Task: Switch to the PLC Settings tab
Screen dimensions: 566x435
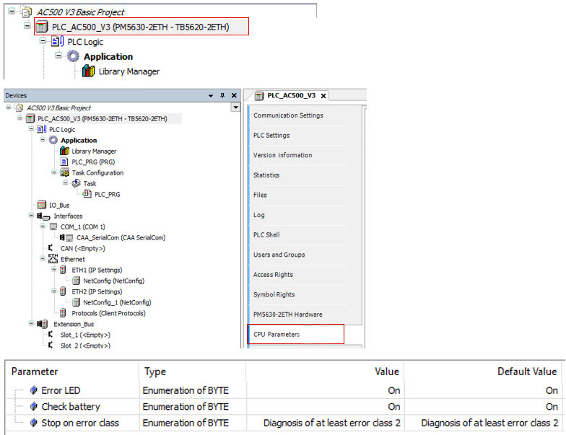Action: pyautogui.click(x=271, y=135)
